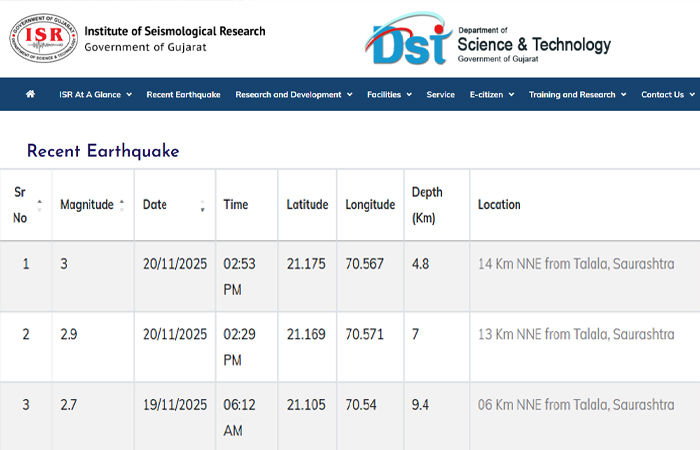Click Institute of Seismological Research title
The width and height of the screenshot is (700, 450).
(174, 31)
